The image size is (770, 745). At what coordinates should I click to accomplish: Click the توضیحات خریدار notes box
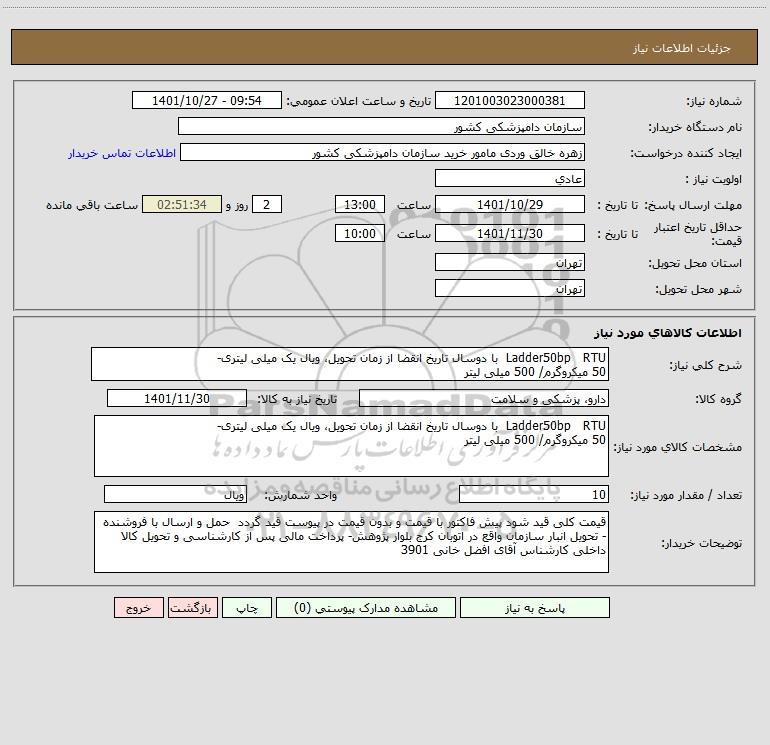(351, 542)
